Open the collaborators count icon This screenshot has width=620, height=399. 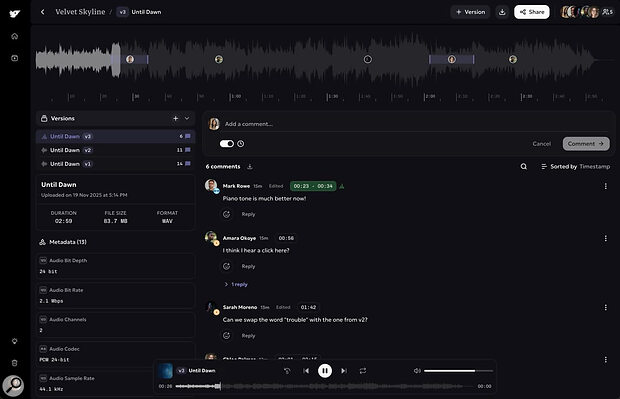point(607,12)
